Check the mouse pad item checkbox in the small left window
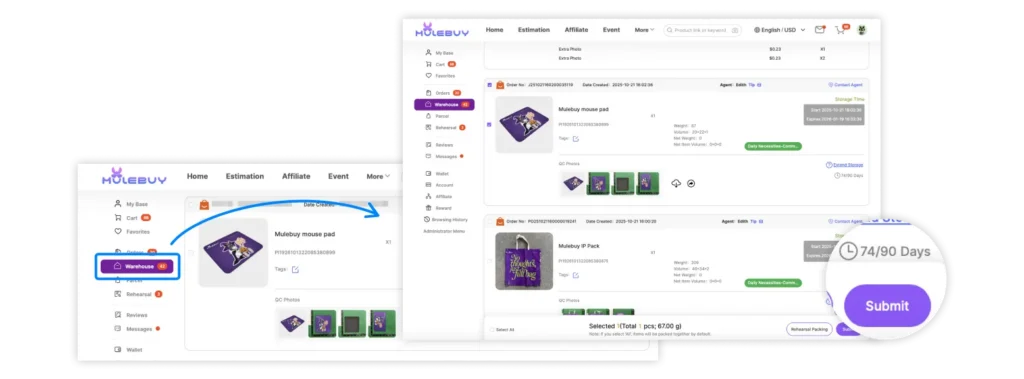This screenshot has height=379, width=1024. coord(191,252)
